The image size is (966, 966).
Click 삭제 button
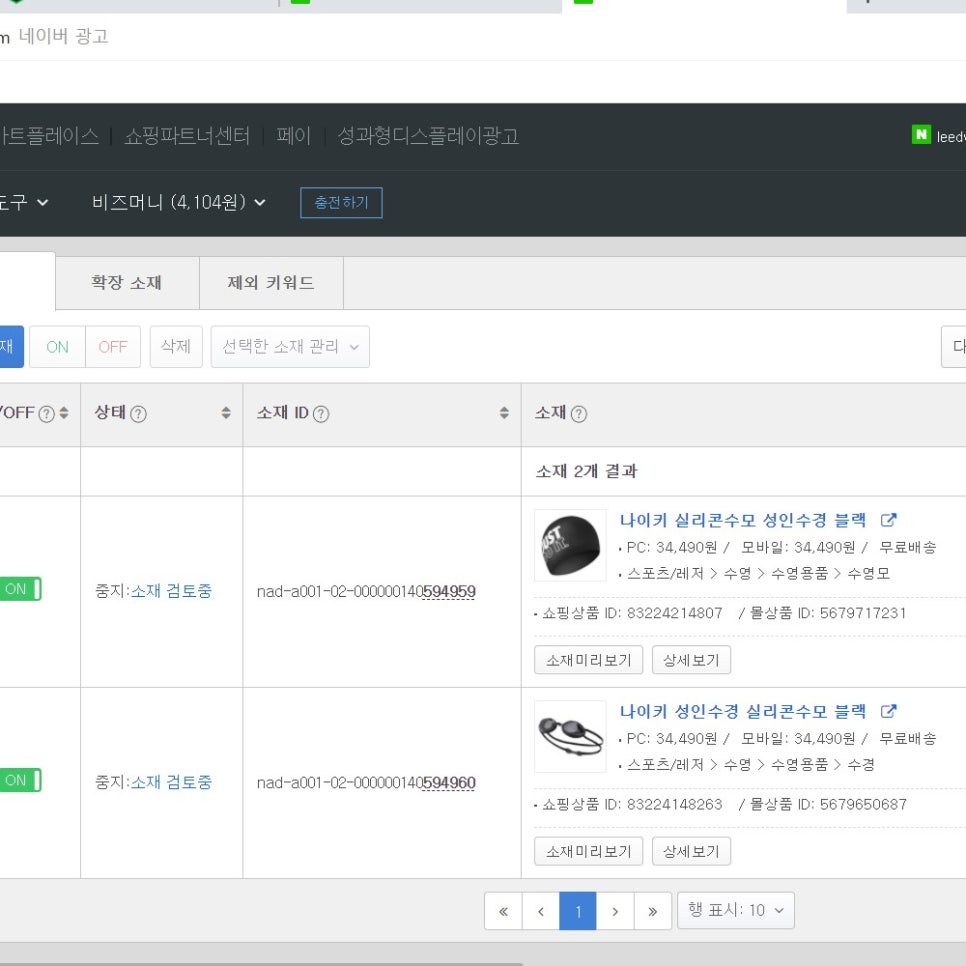(x=176, y=347)
